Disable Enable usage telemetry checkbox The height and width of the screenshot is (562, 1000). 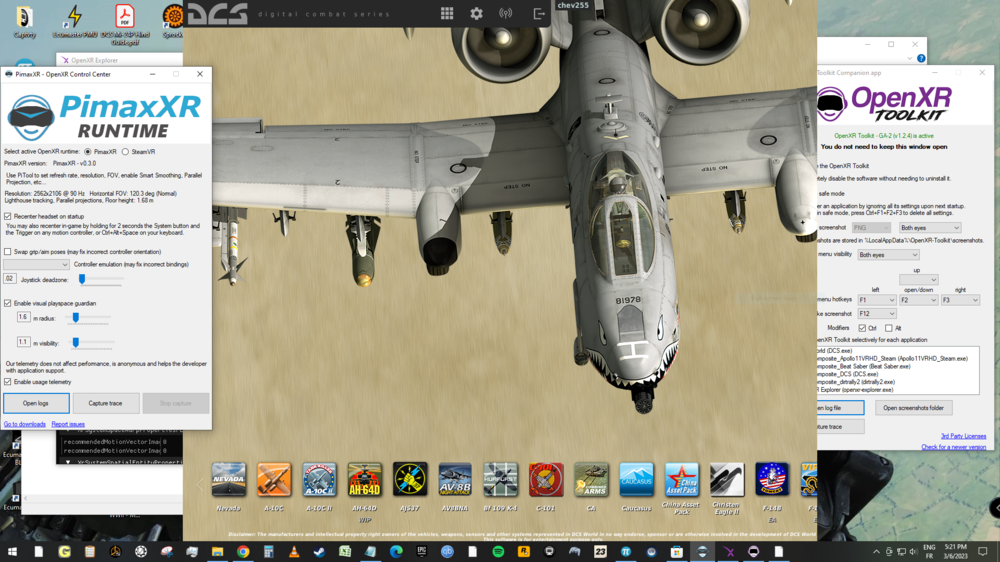tap(8, 382)
